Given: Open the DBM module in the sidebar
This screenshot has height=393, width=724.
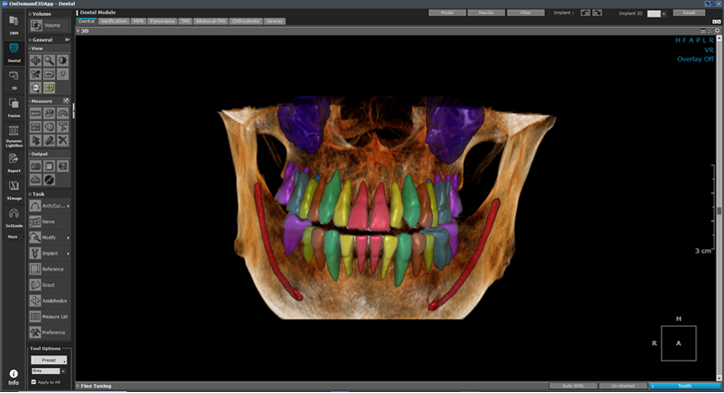Looking at the screenshot, I should tap(14, 24).
